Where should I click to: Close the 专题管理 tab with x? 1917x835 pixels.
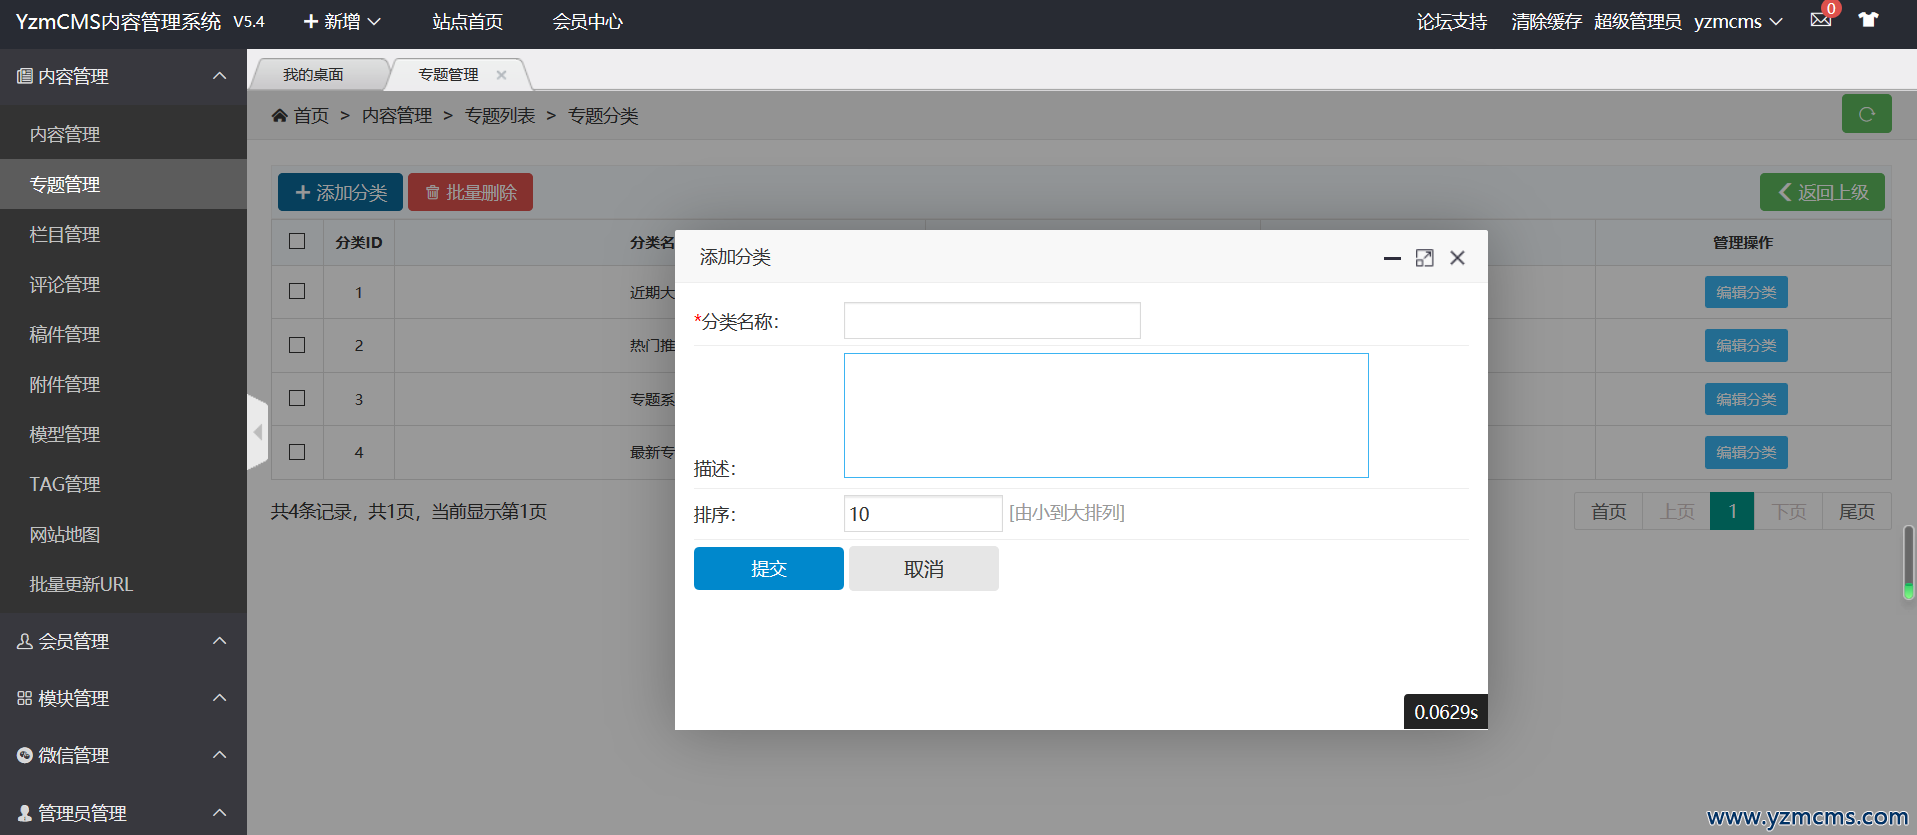tap(501, 75)
